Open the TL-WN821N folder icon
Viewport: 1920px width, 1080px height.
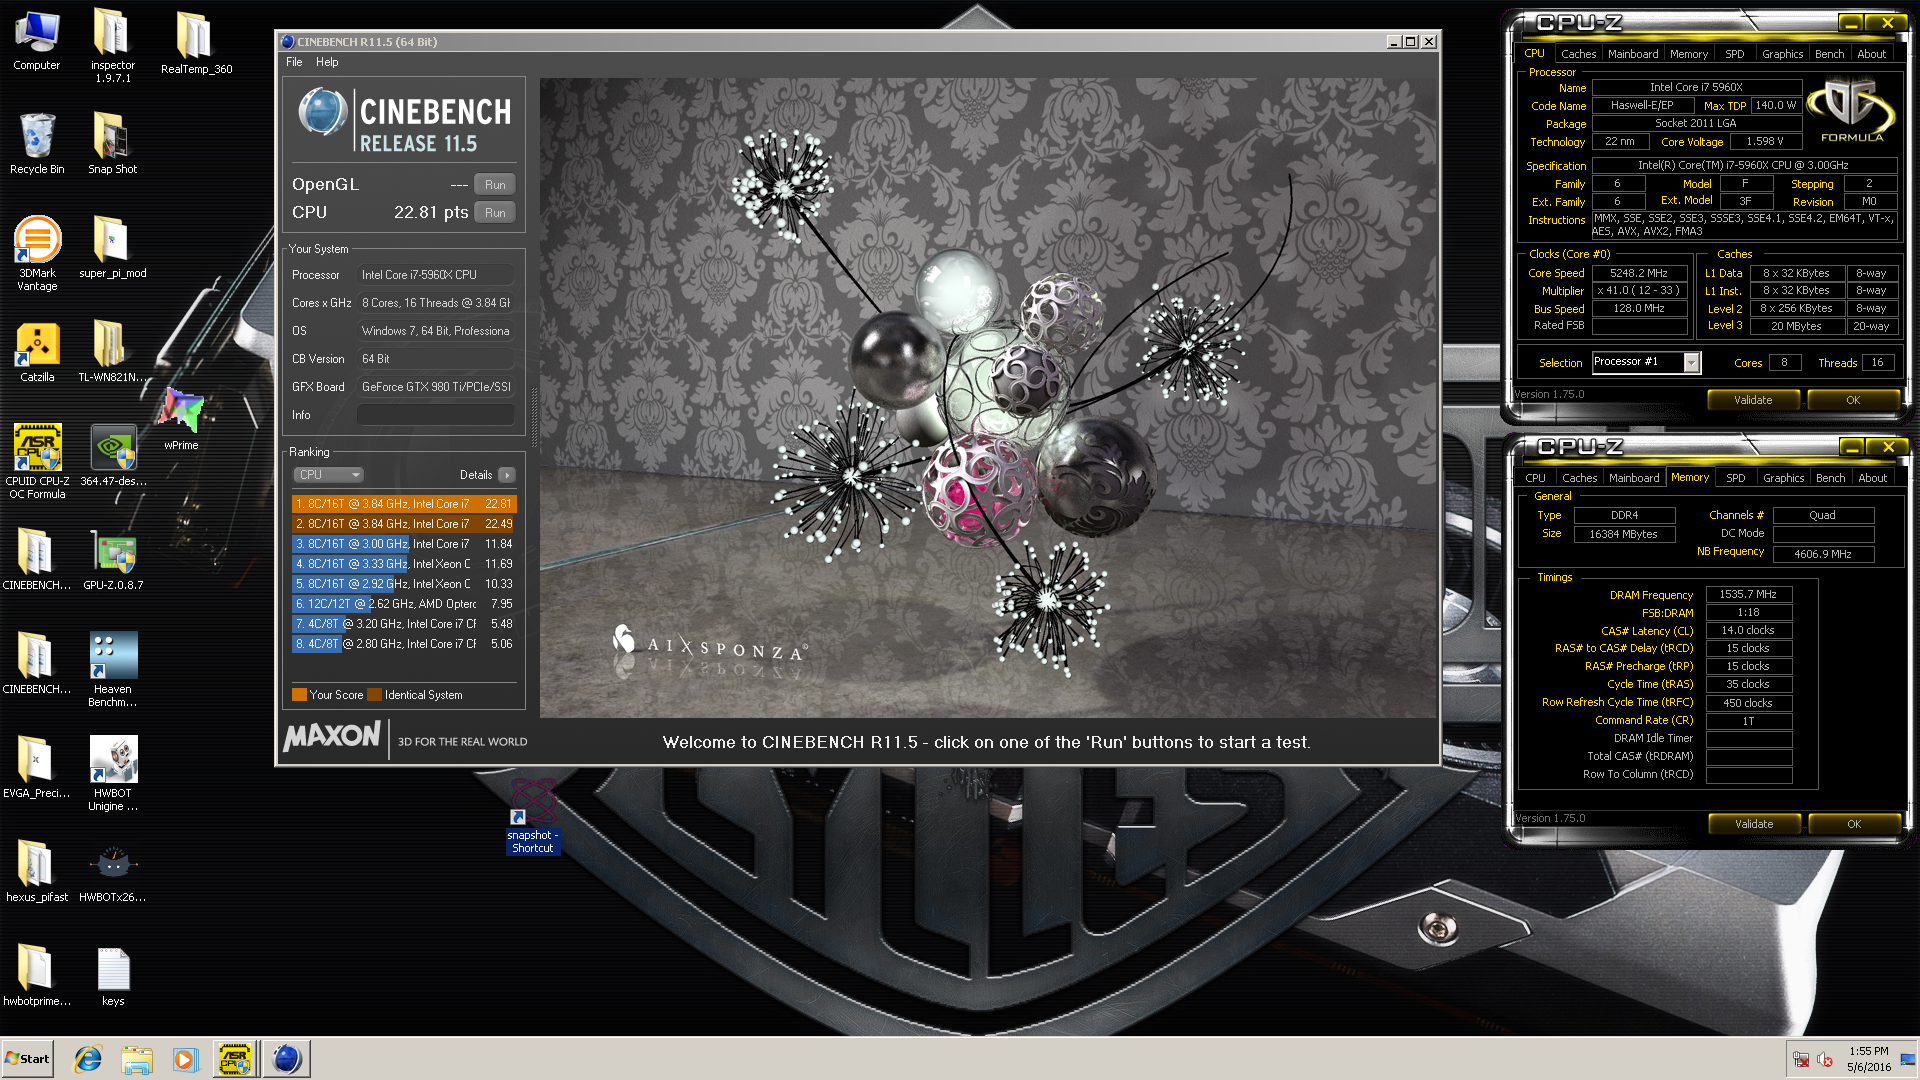(x=112, y=352)
